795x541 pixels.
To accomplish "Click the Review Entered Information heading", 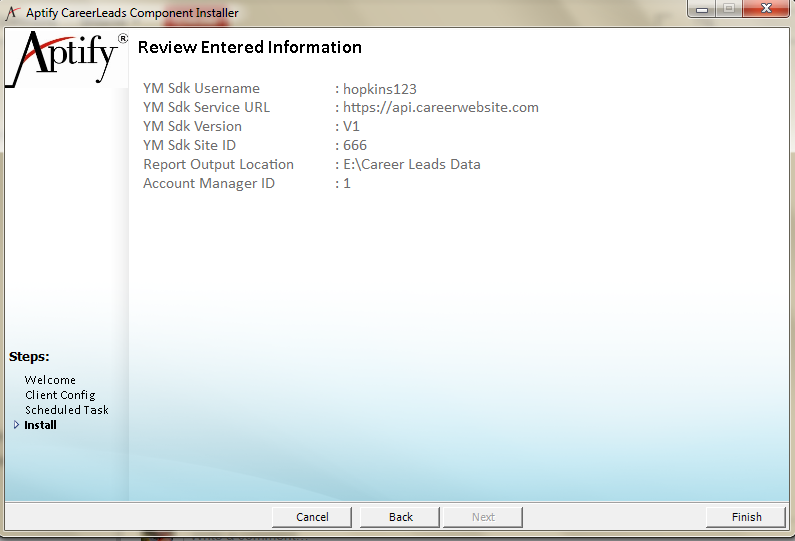I will 250,47.
